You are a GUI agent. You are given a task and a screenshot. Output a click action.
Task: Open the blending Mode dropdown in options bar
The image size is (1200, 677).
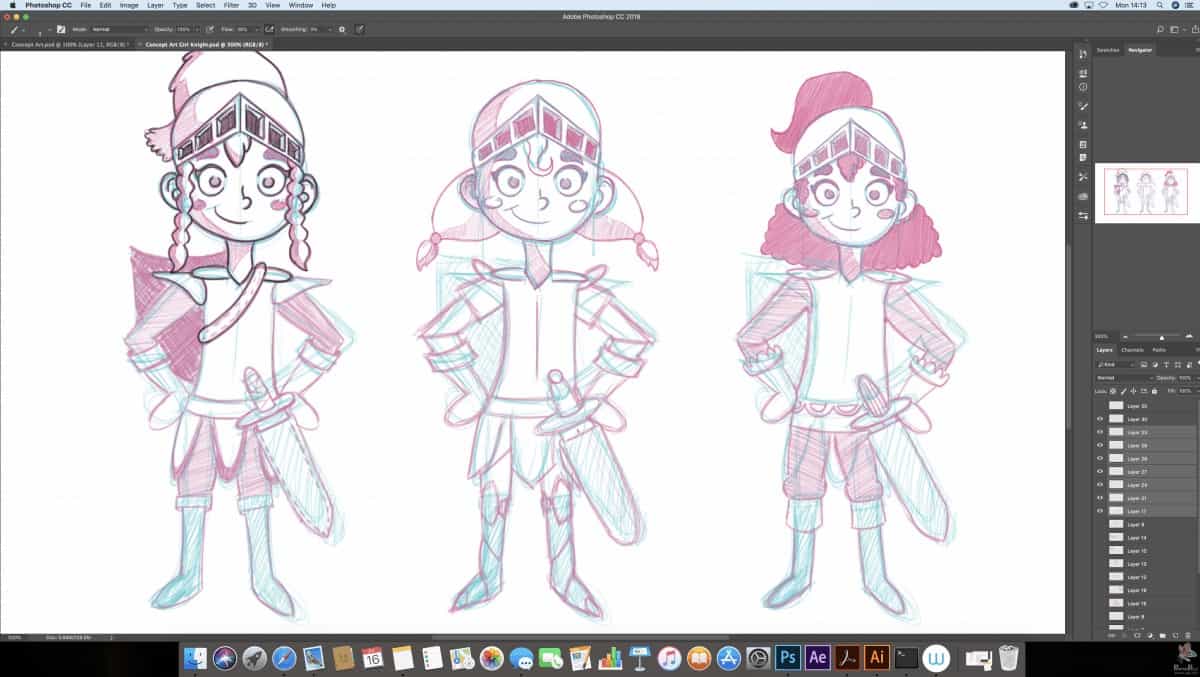pos(110,29)
